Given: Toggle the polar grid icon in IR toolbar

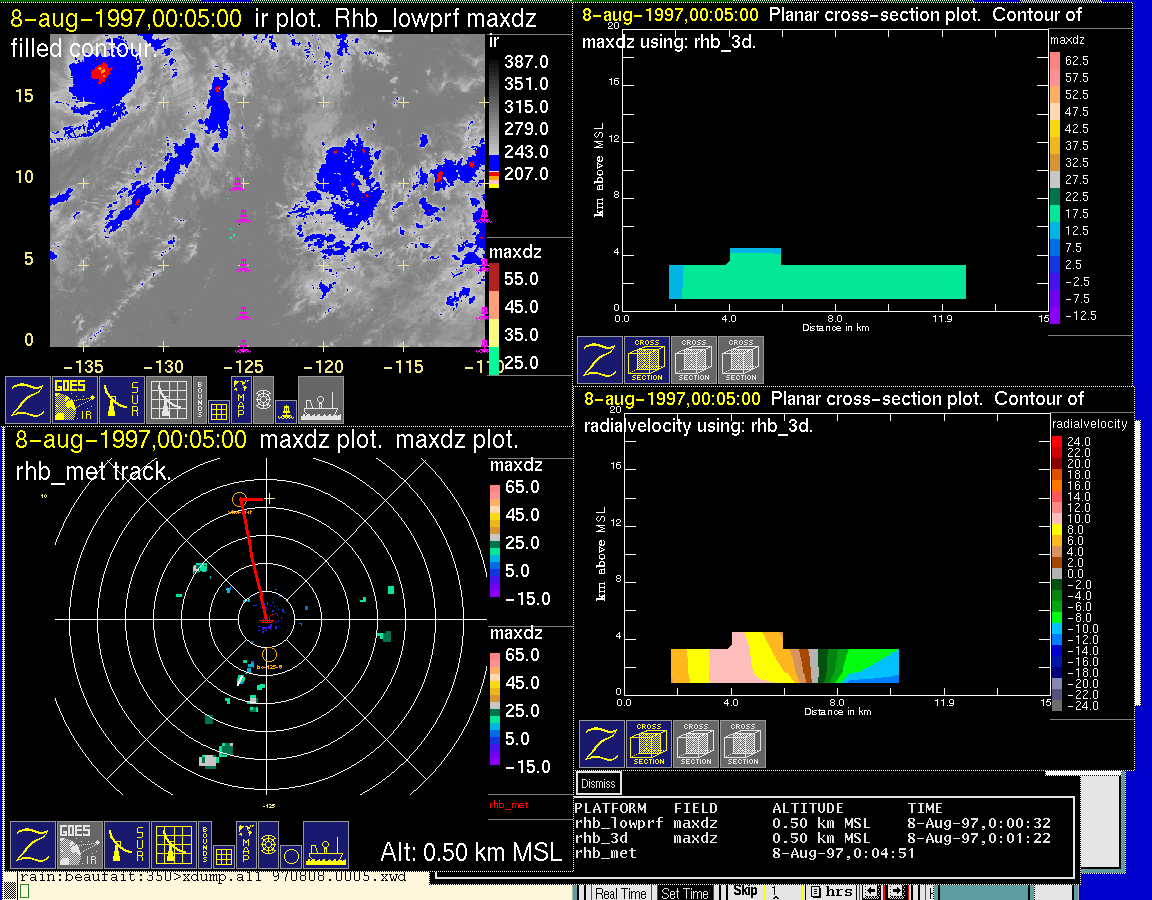Looking at the screenshot, I should (x=264, y=398).
